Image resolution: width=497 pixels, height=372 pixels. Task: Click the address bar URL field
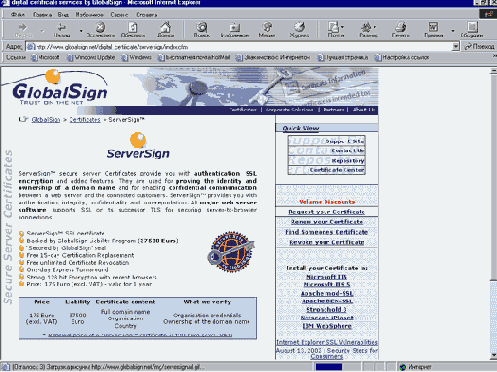click(239, 47)
